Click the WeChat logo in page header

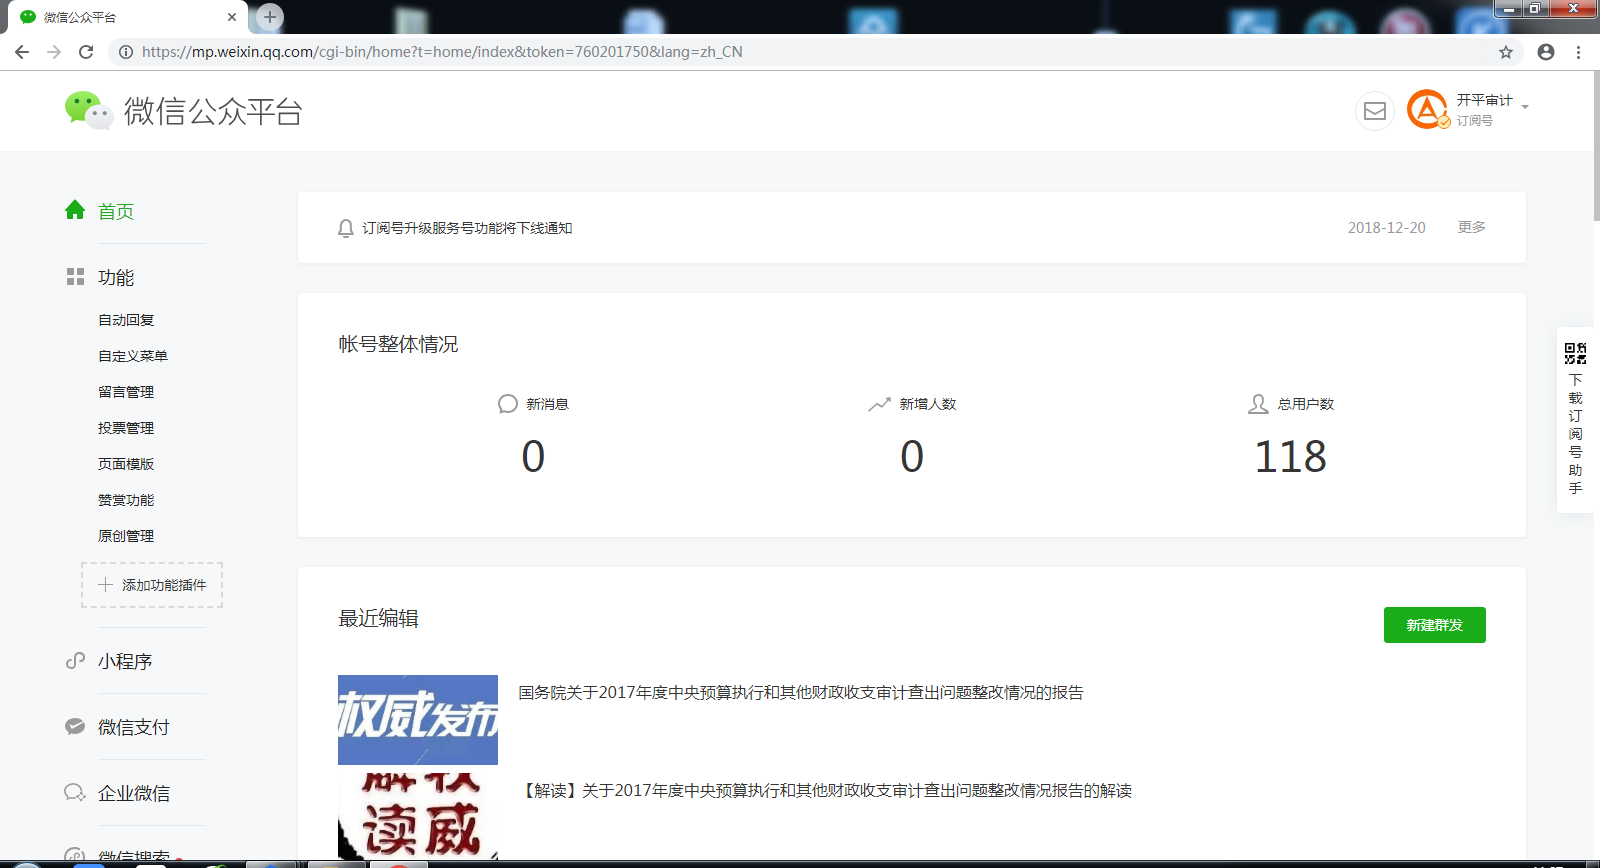(x=88, y=110)
